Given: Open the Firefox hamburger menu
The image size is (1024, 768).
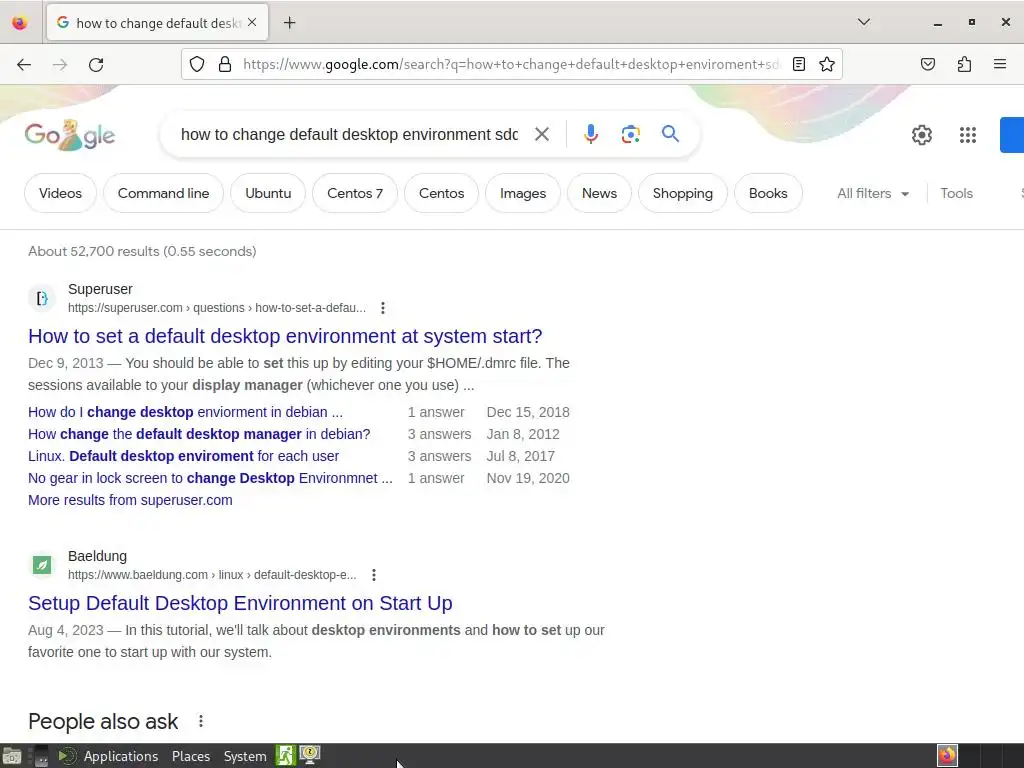Looking at the screenshot, I should point(1000,64).
